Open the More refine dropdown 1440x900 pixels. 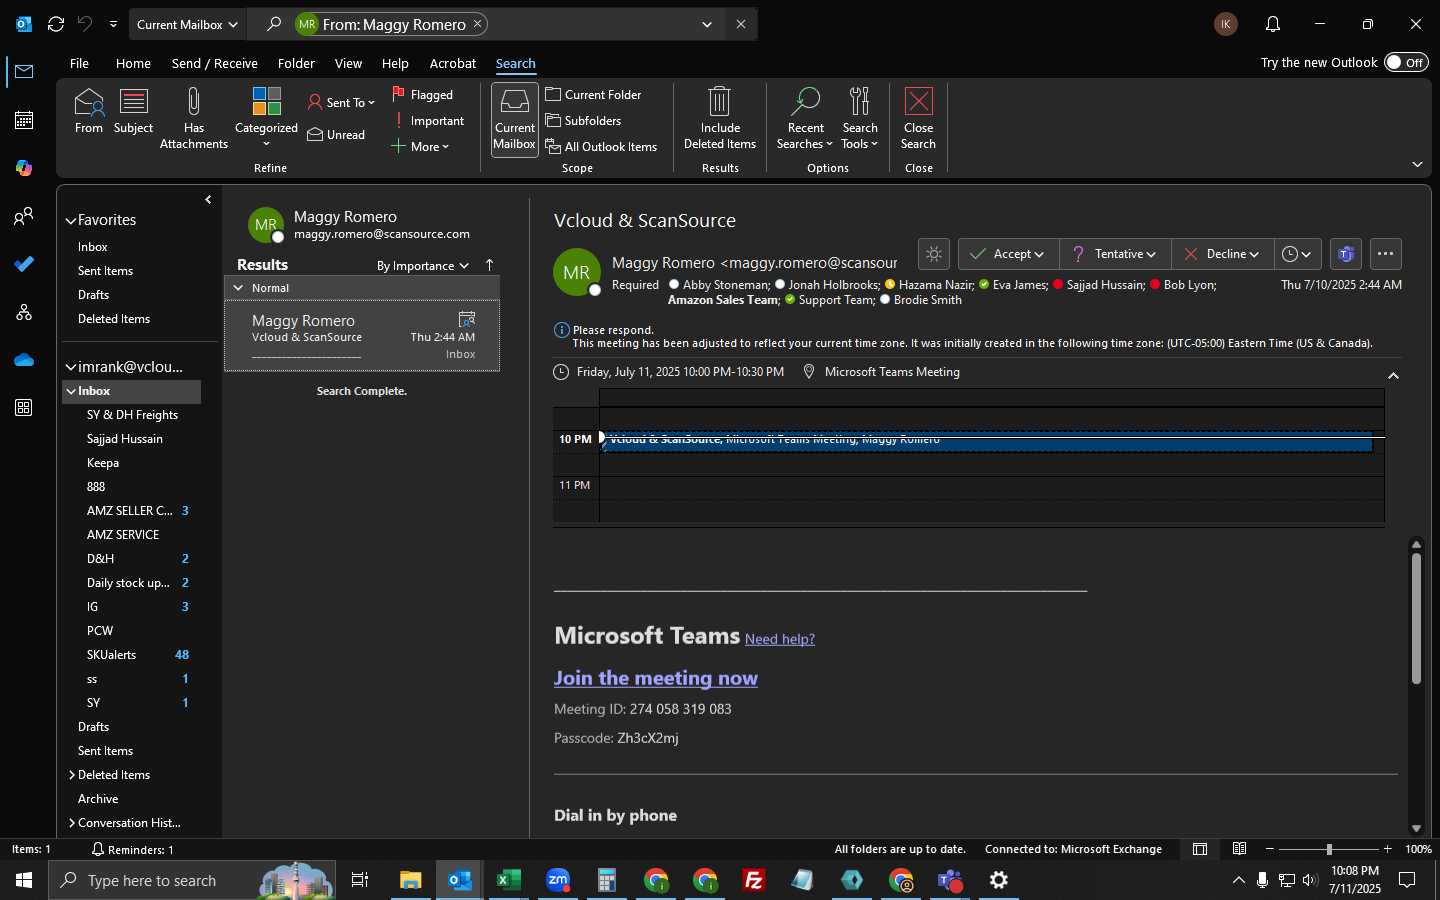click(420, 147)
